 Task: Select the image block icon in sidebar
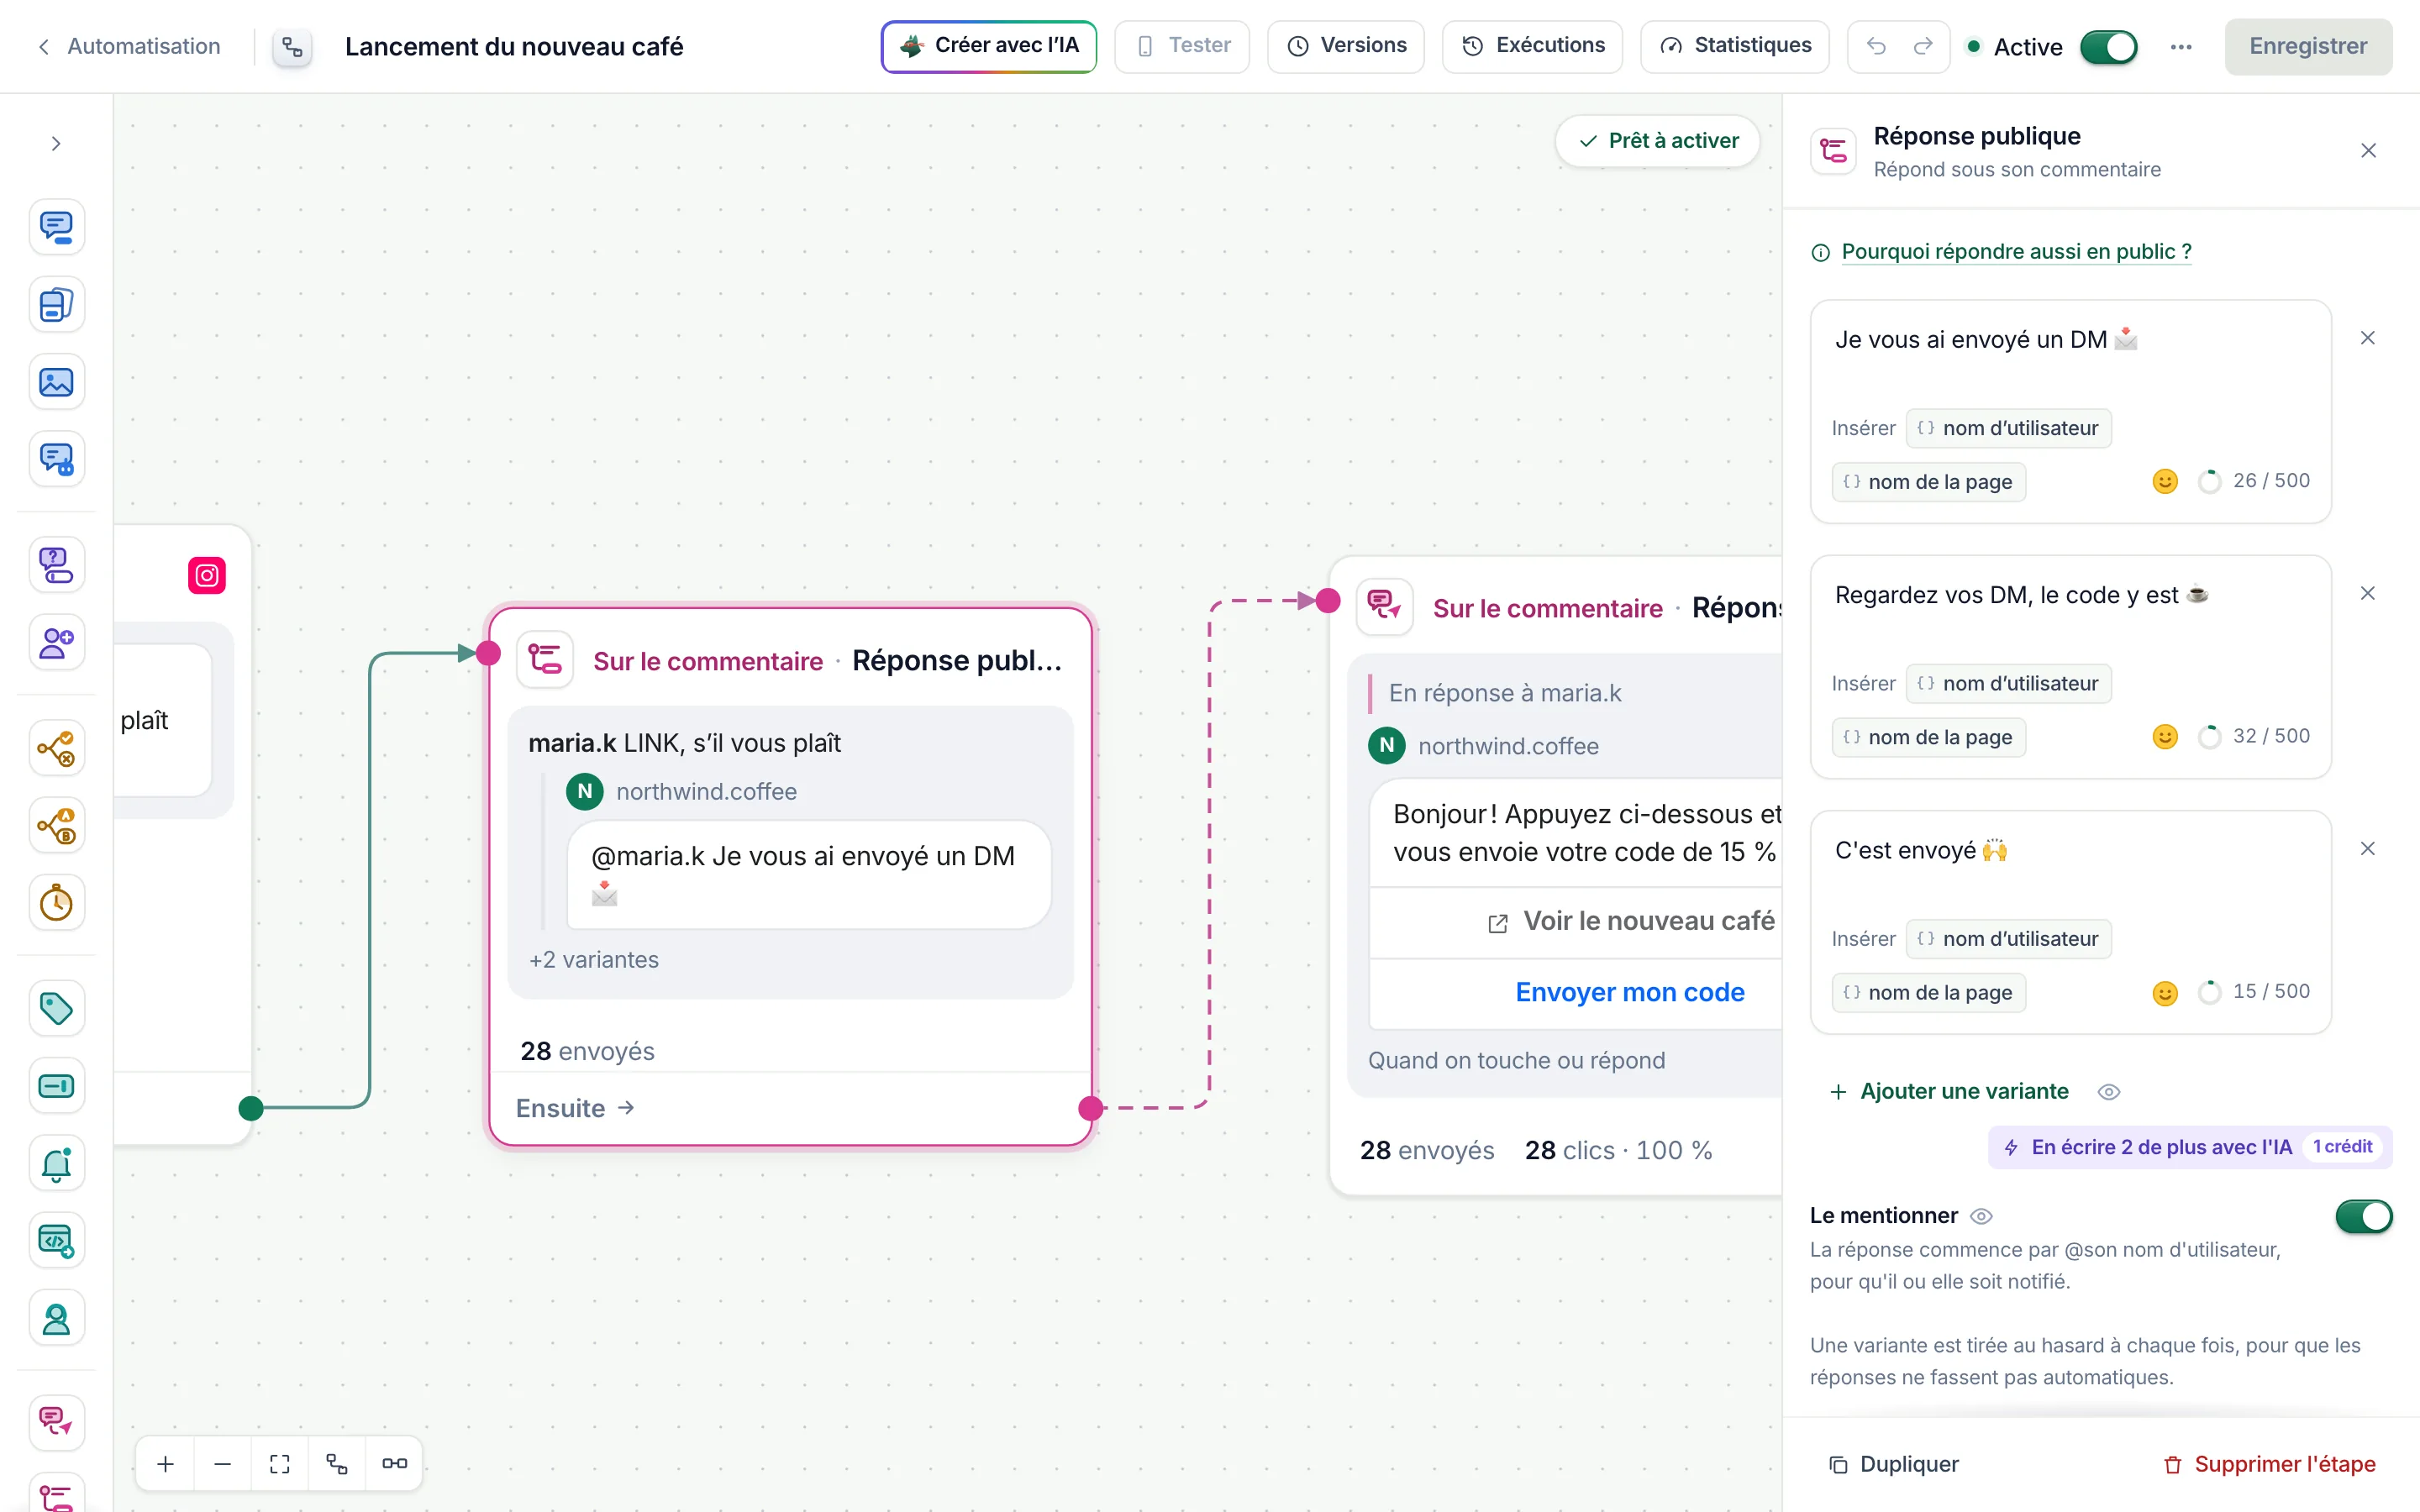click(56, 382)
